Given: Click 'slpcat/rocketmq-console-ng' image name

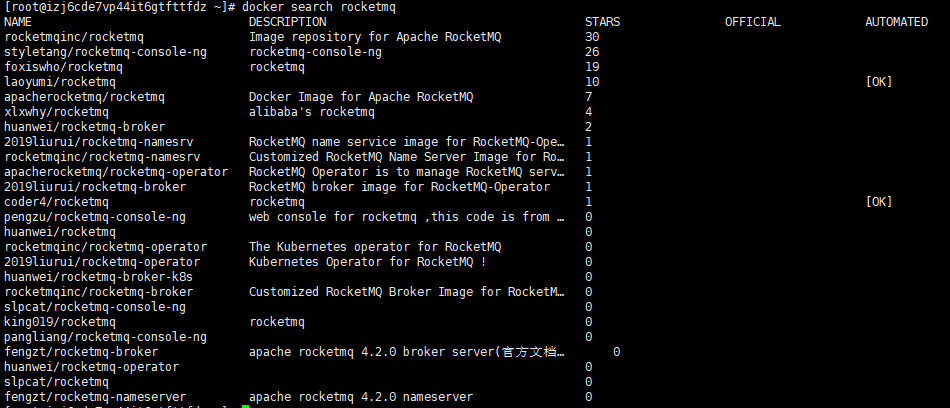Looking at the screenshot, I should click(x=95, y=307).
